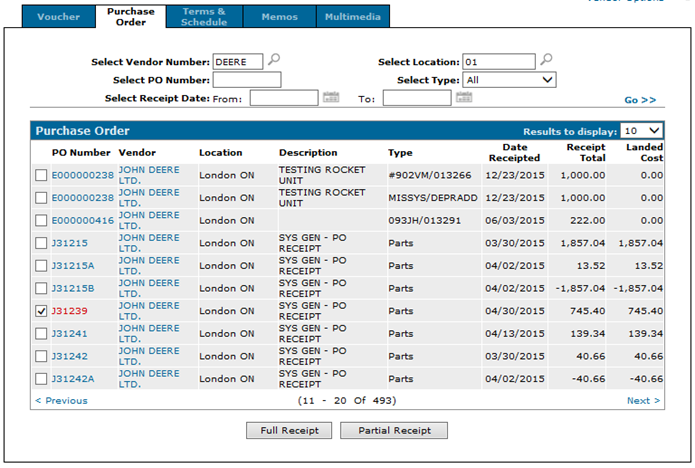Focus the Select PO Number field
Viewport: 695px width, 468px height.
[x=247, y=80]
